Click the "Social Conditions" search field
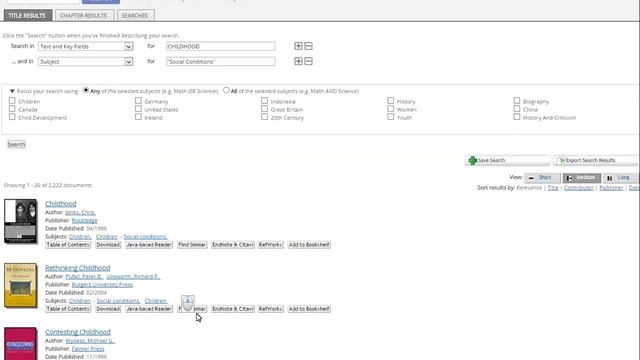The height and width of the screenshot is (360, 640). [220, 62]
